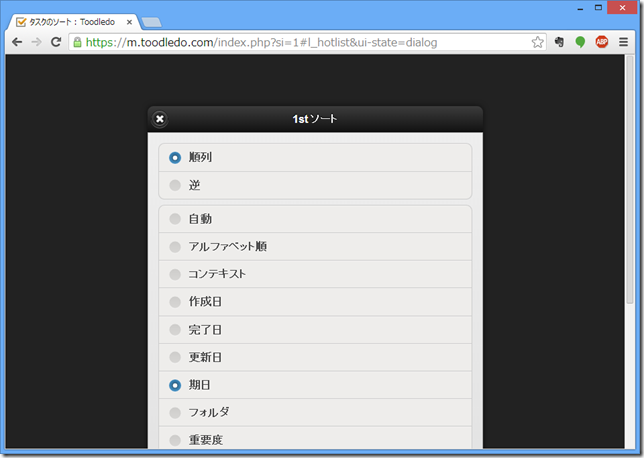Screen dimensions: 644x458
Task: Maximize the Chrome window
Action: (598, 8)
